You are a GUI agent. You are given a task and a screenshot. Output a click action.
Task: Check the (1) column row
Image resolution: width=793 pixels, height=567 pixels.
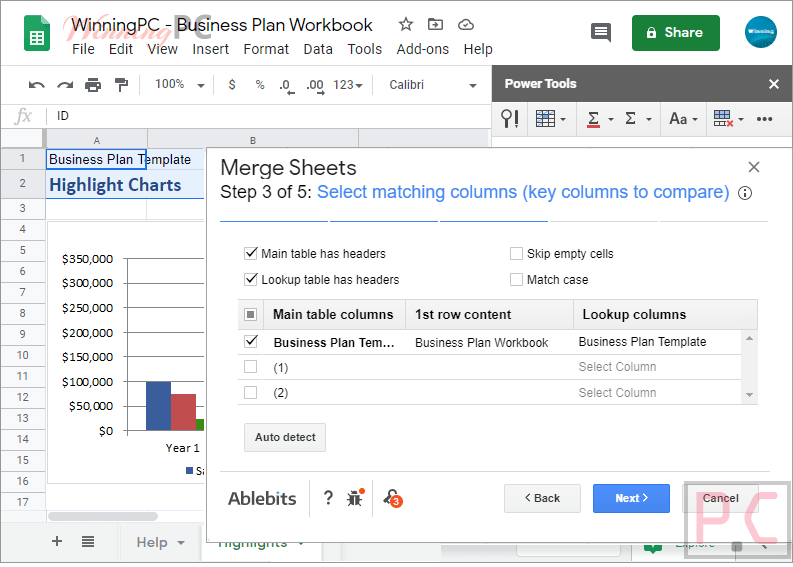pos(250,367)
